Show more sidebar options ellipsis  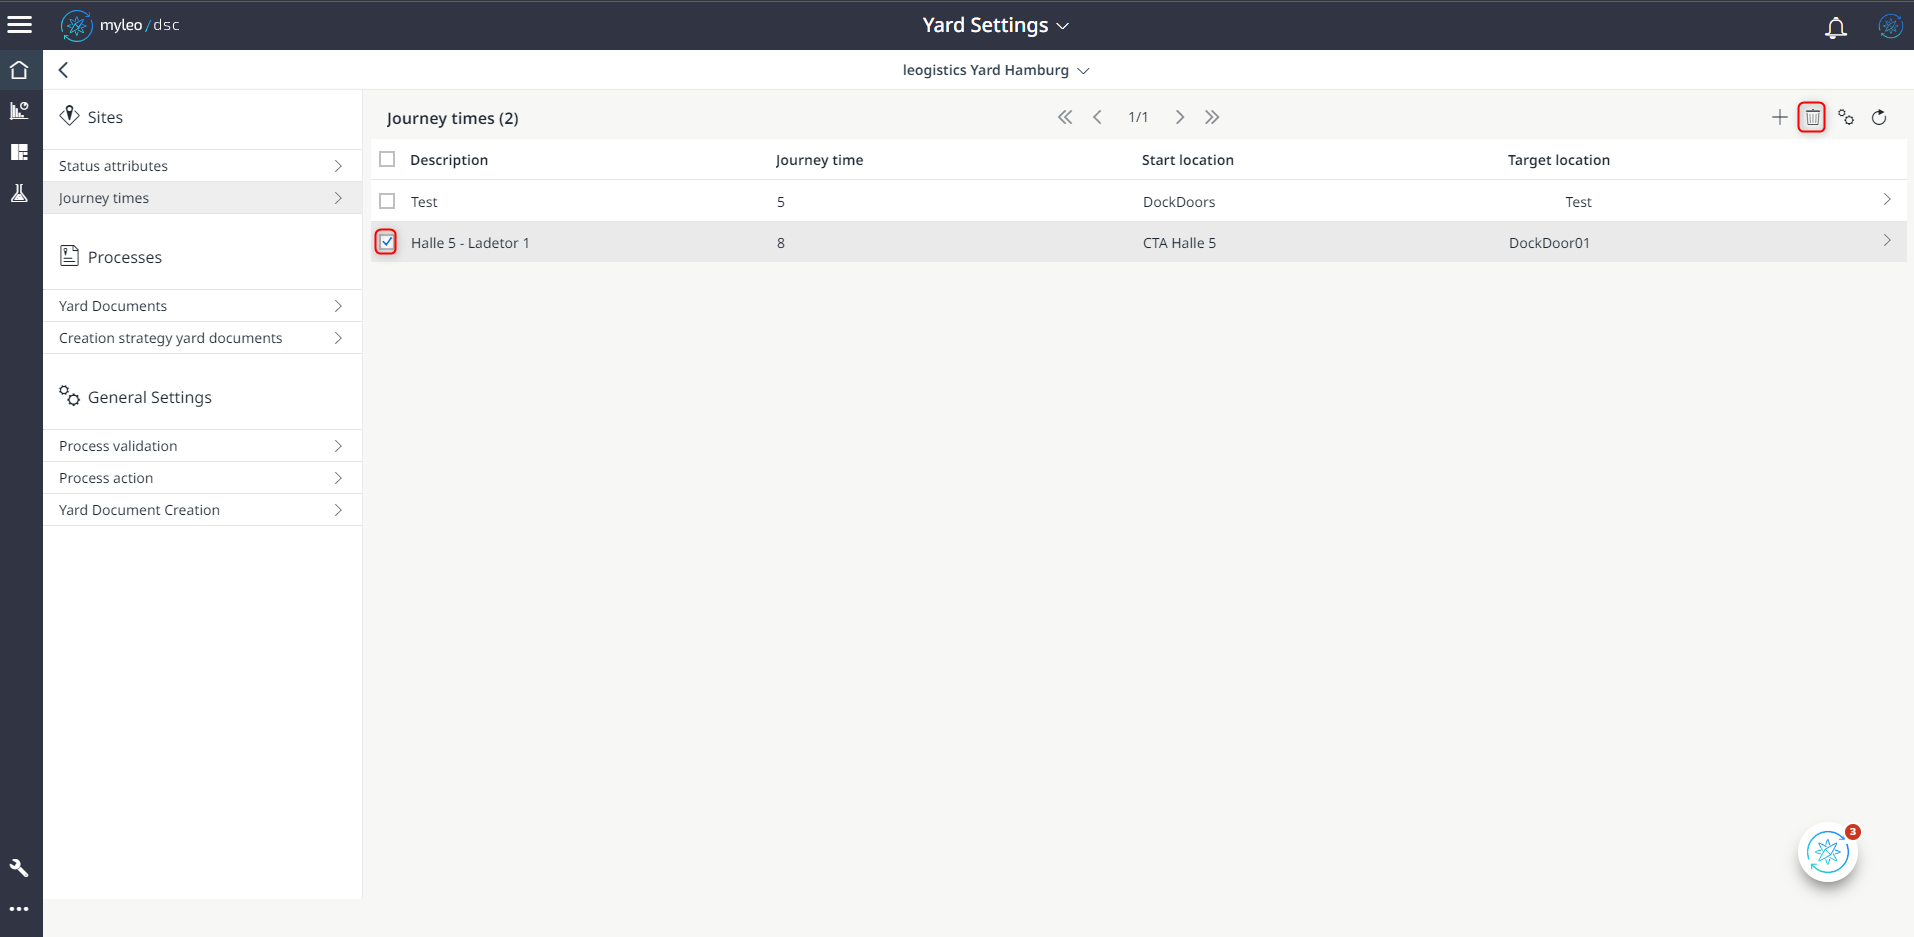[19, 909]
